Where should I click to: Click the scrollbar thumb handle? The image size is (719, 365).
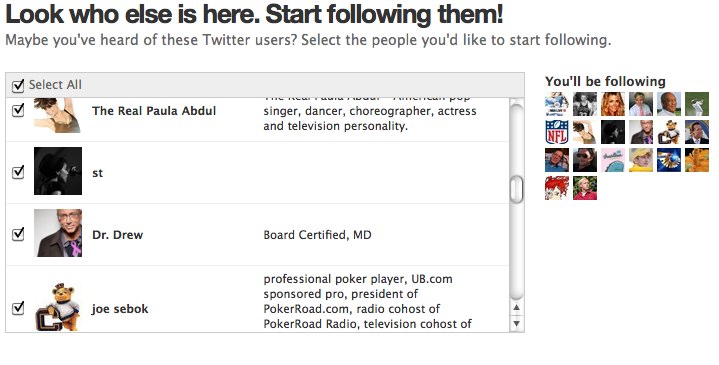pos(517,189)
